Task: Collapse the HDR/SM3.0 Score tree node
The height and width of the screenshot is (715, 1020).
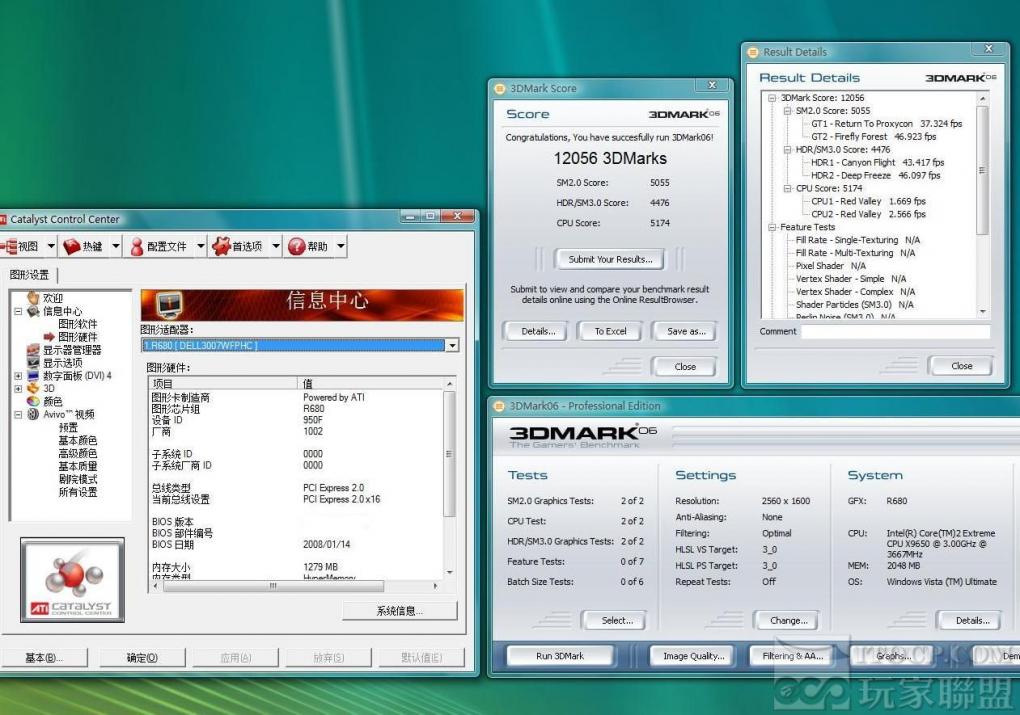Action: tap(787, 150)
